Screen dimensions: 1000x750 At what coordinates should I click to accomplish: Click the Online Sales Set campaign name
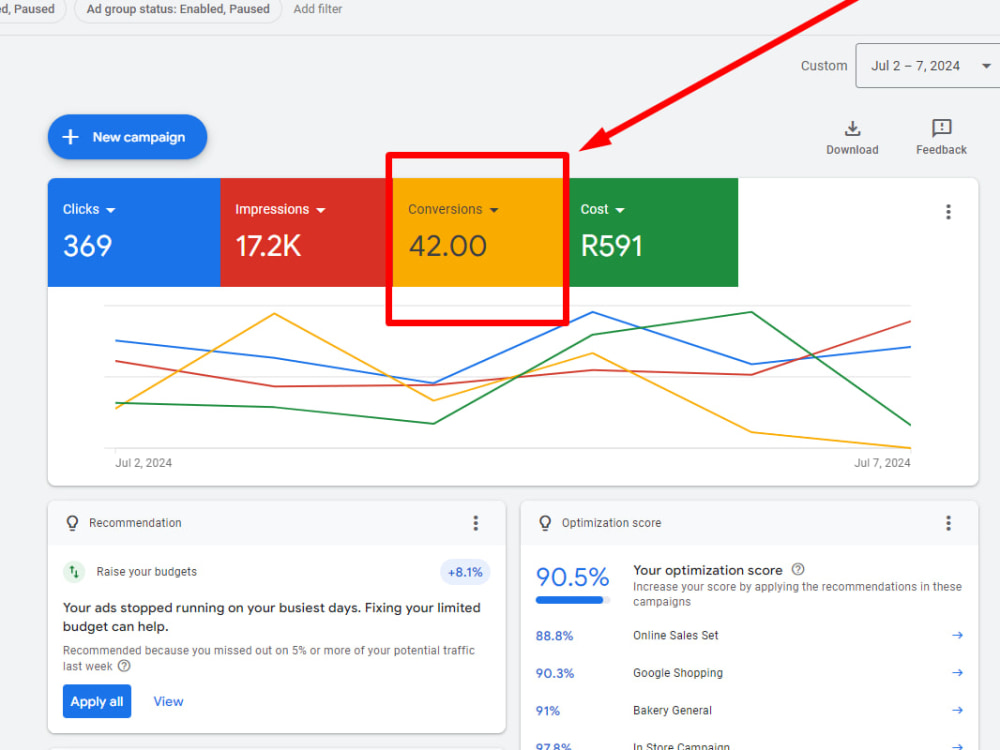(x=675, y=635)
